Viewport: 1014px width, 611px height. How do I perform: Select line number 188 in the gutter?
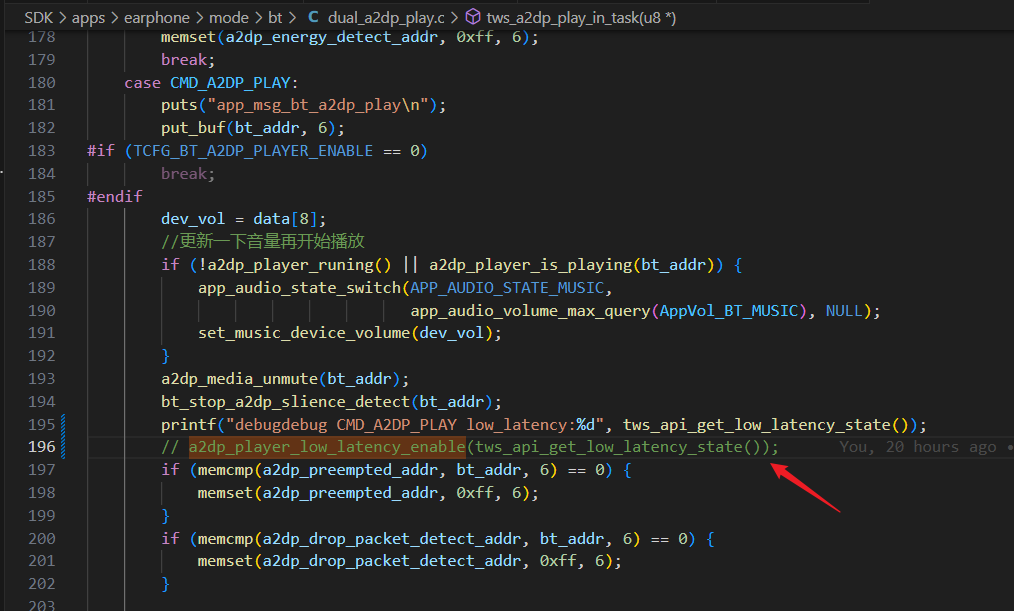tap(41, 264)
